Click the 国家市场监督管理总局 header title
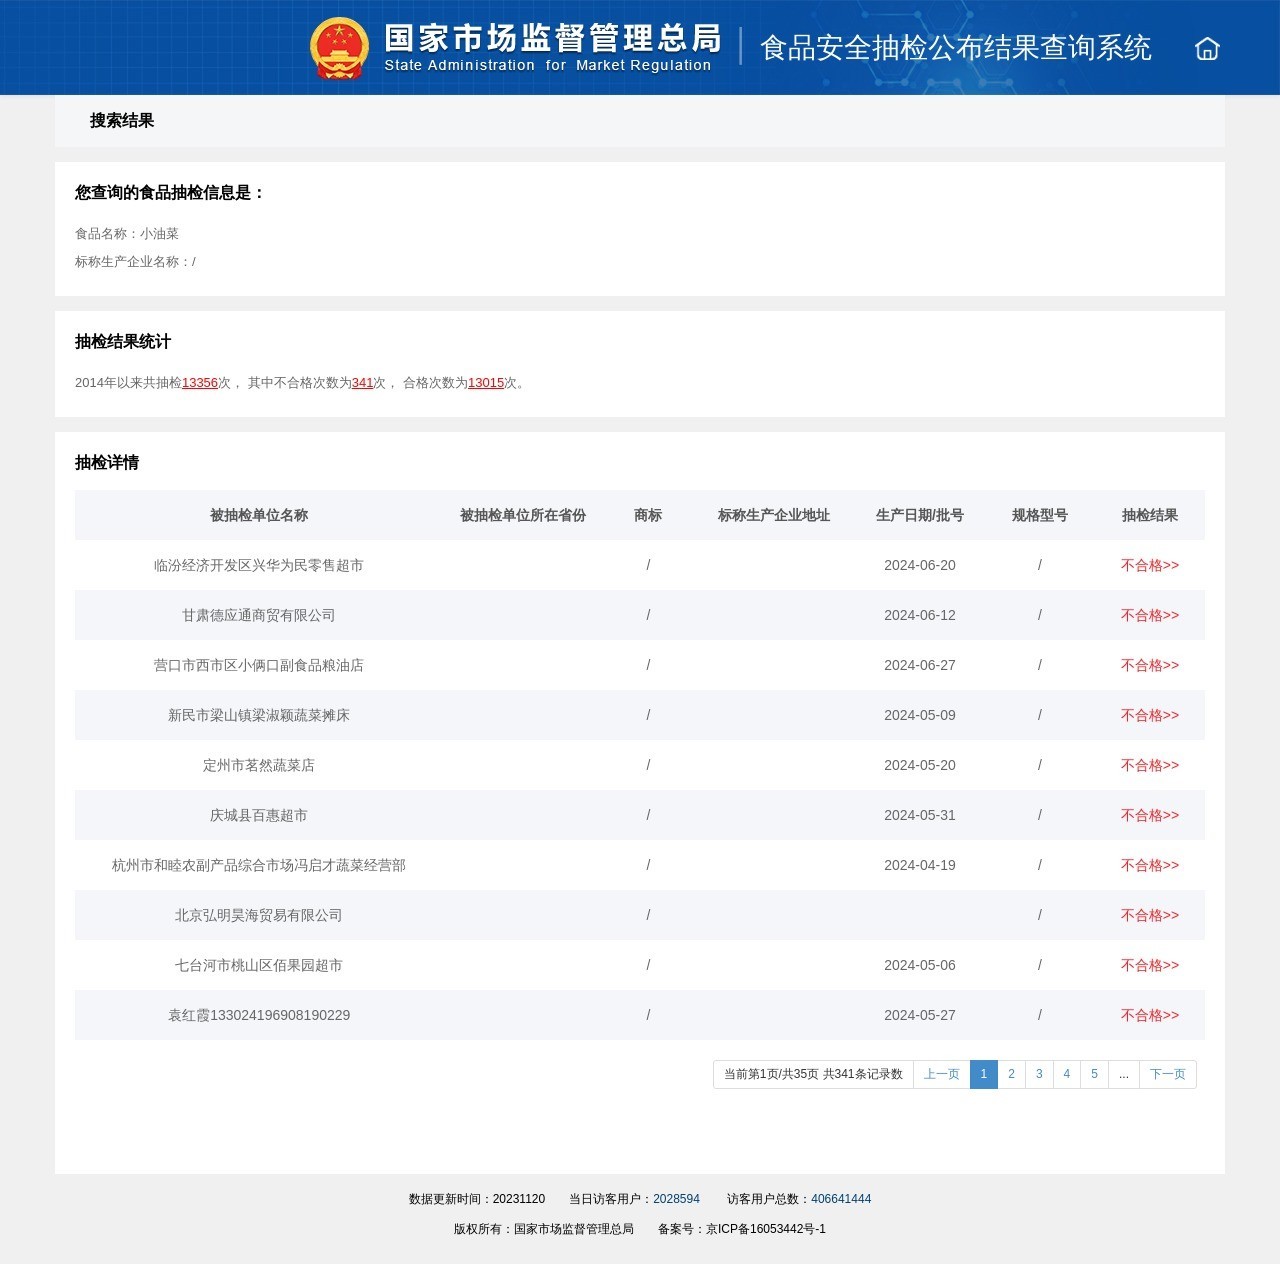 click(x=552, y=39)
